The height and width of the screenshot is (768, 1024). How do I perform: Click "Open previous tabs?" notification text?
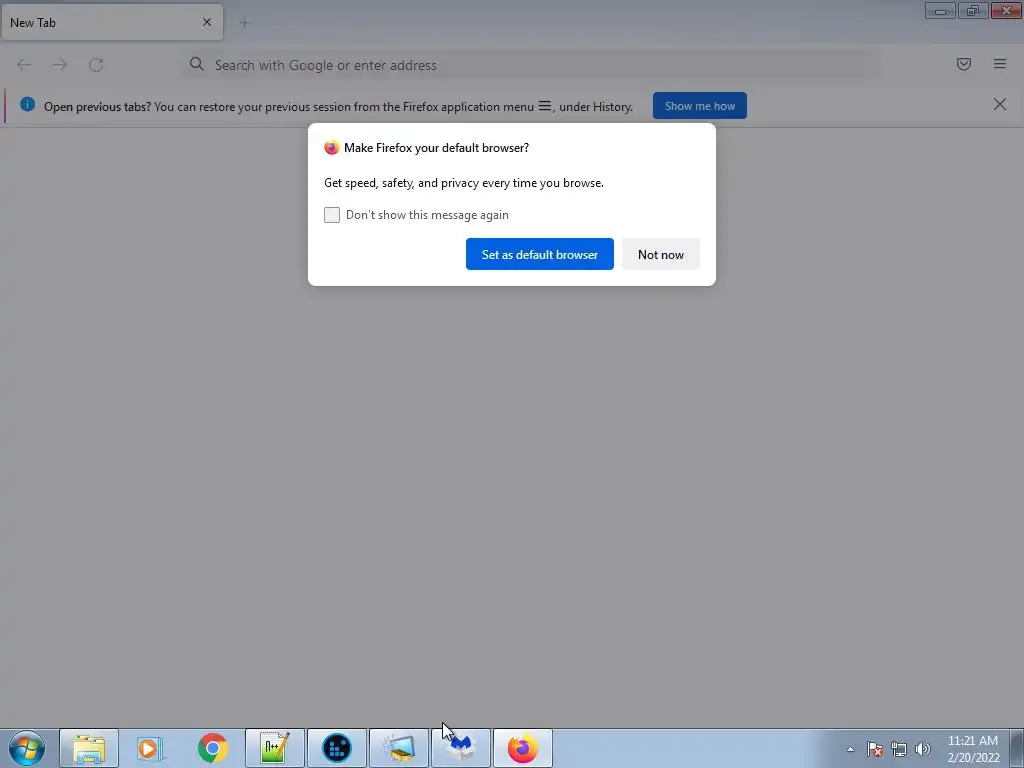[97, 106]
